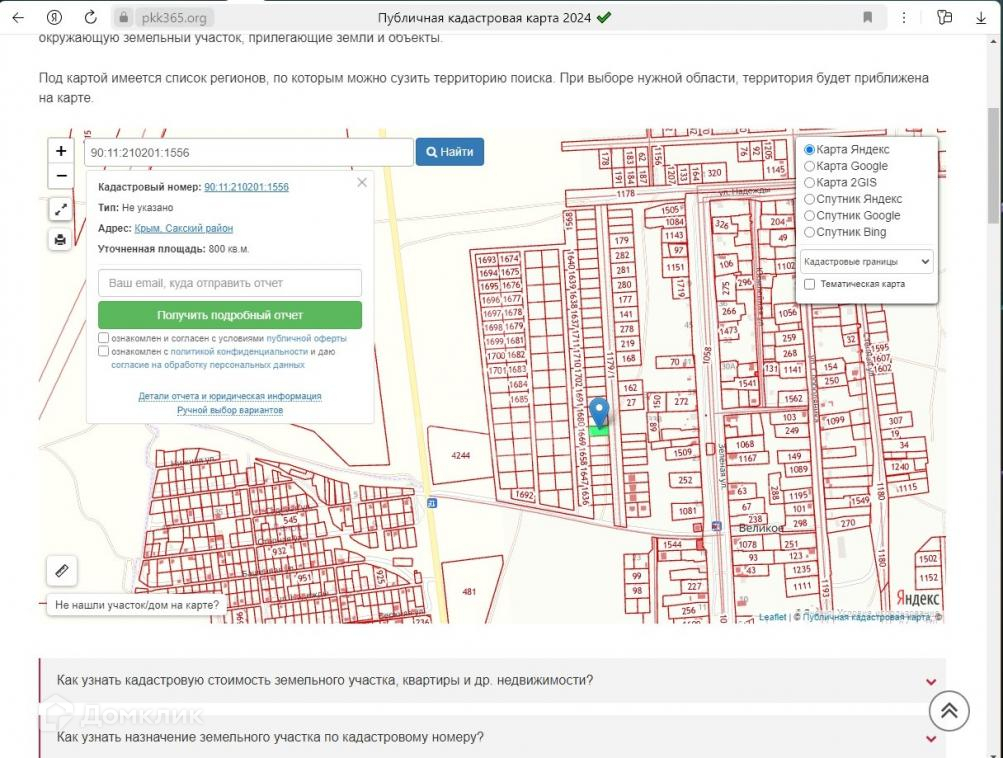Expand the кадастровую стоимость question section
1003x758 pixels.
coord(491,681)
